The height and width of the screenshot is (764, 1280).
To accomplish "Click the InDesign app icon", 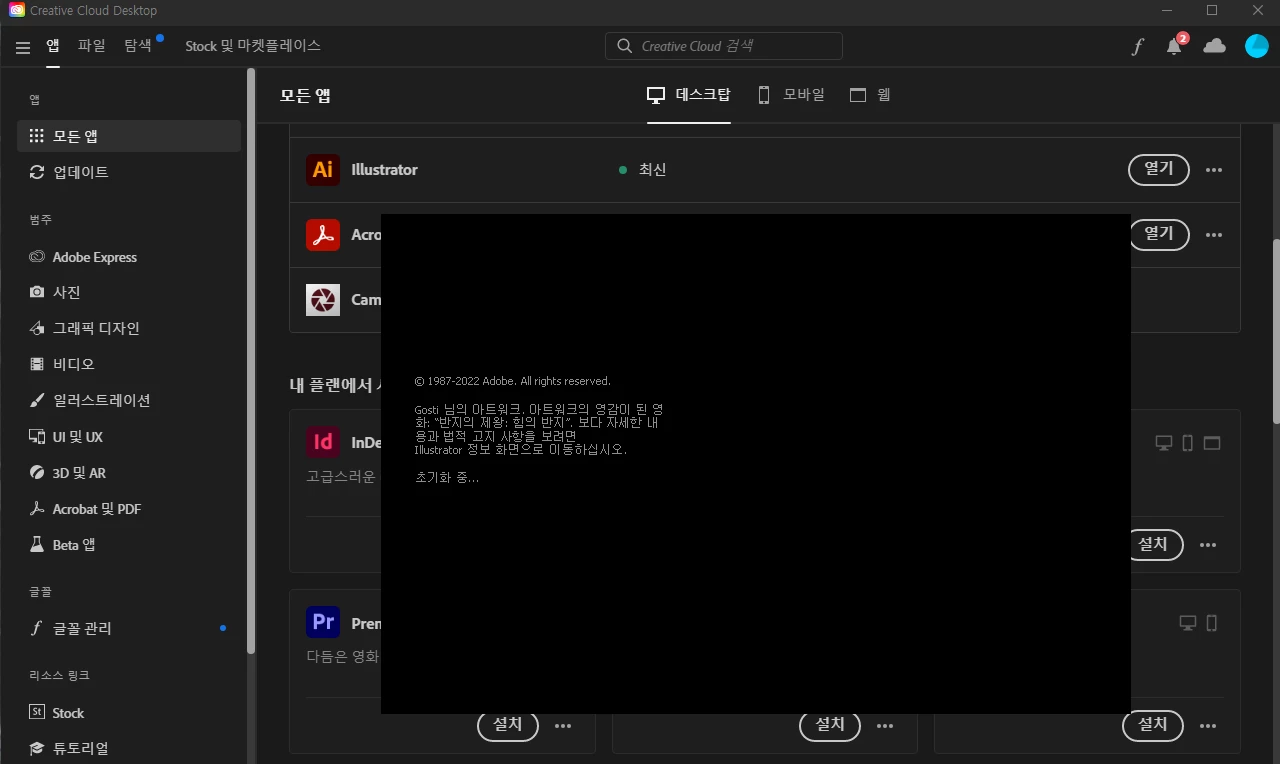I will point(323,442).
